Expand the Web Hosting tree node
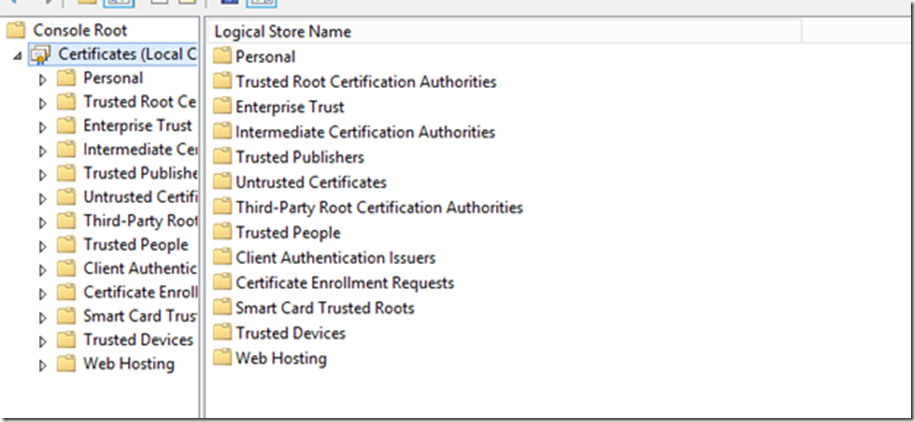This screenshot has height=422, width=915. pos(42,366)
